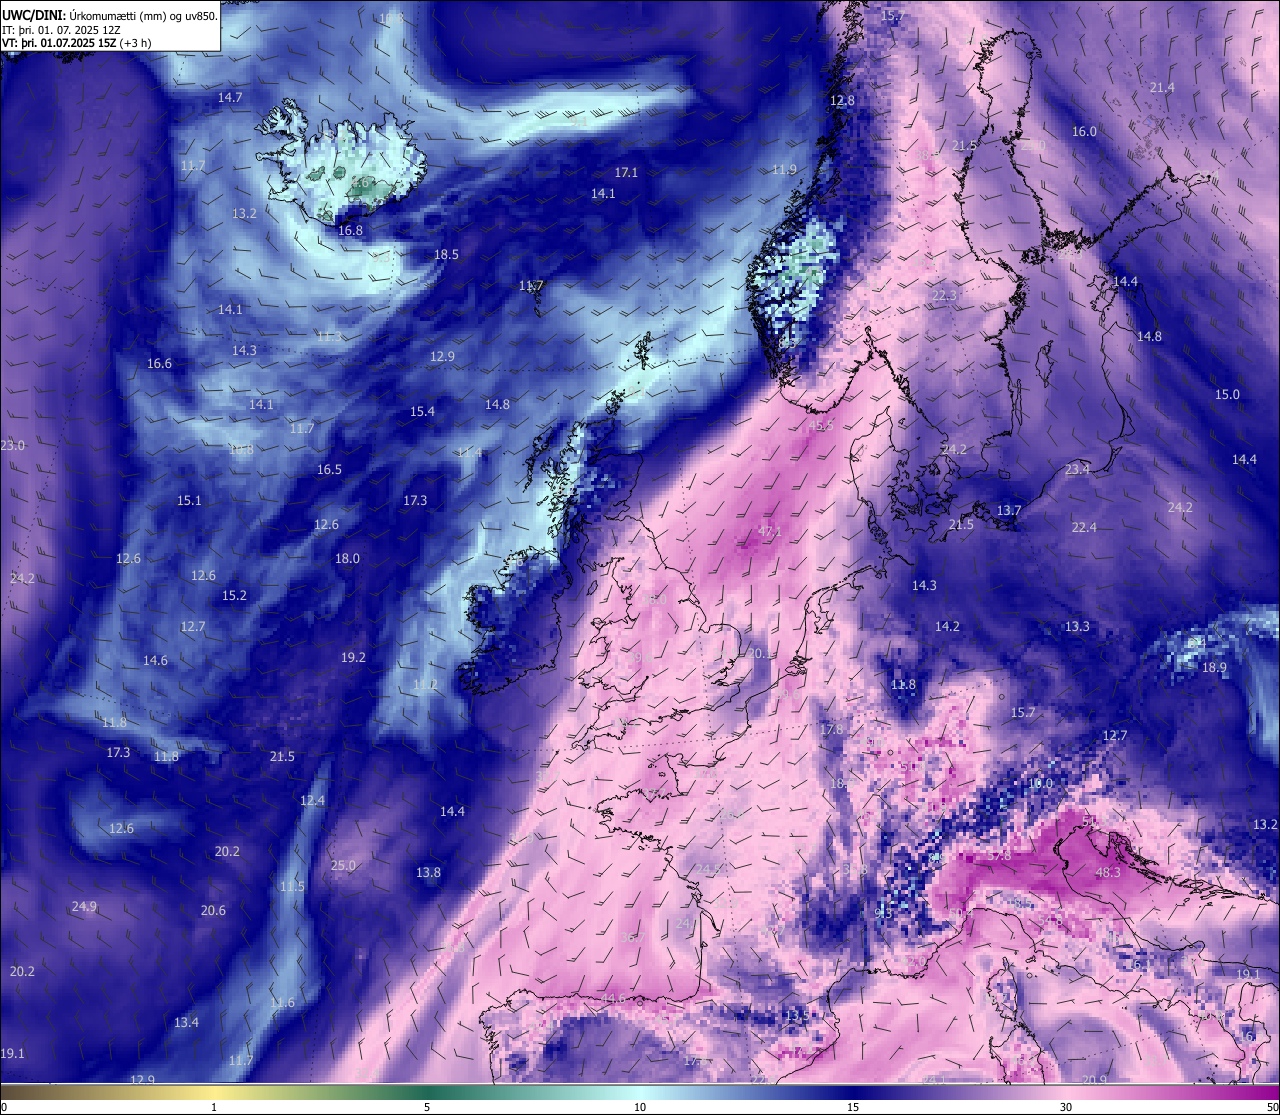Click the value 22.3 over Sweden

point(944,296)
